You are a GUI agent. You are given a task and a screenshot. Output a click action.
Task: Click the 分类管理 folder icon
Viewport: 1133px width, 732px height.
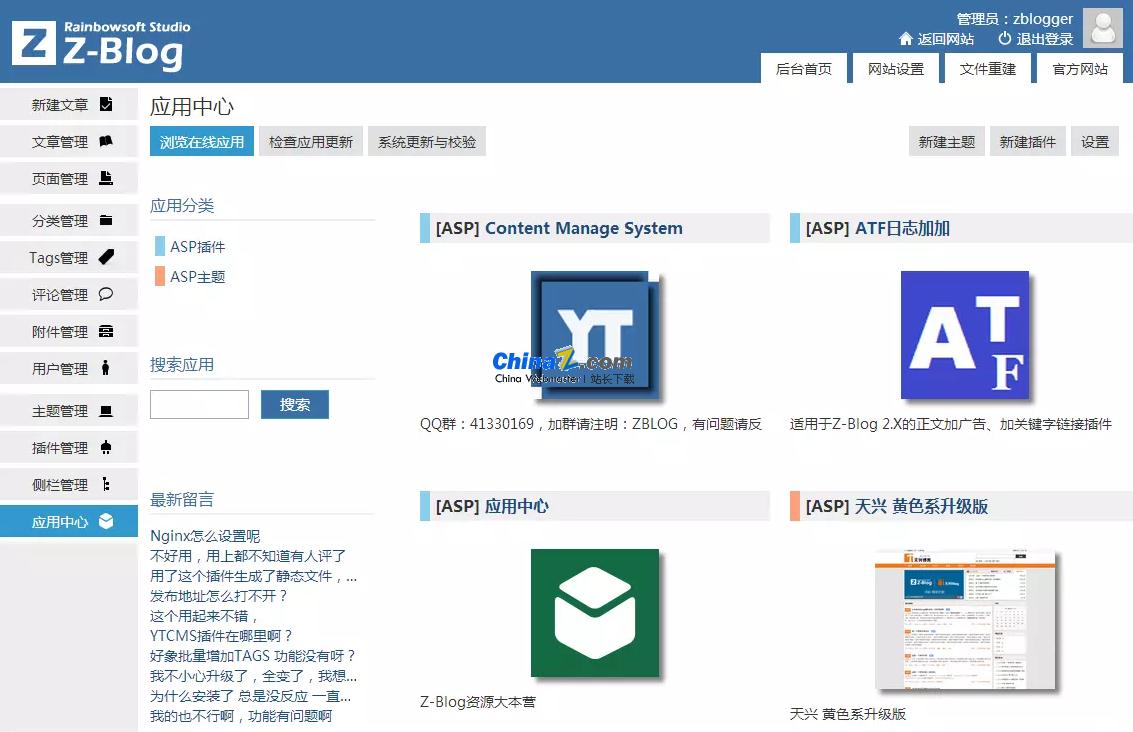(106, 220)
